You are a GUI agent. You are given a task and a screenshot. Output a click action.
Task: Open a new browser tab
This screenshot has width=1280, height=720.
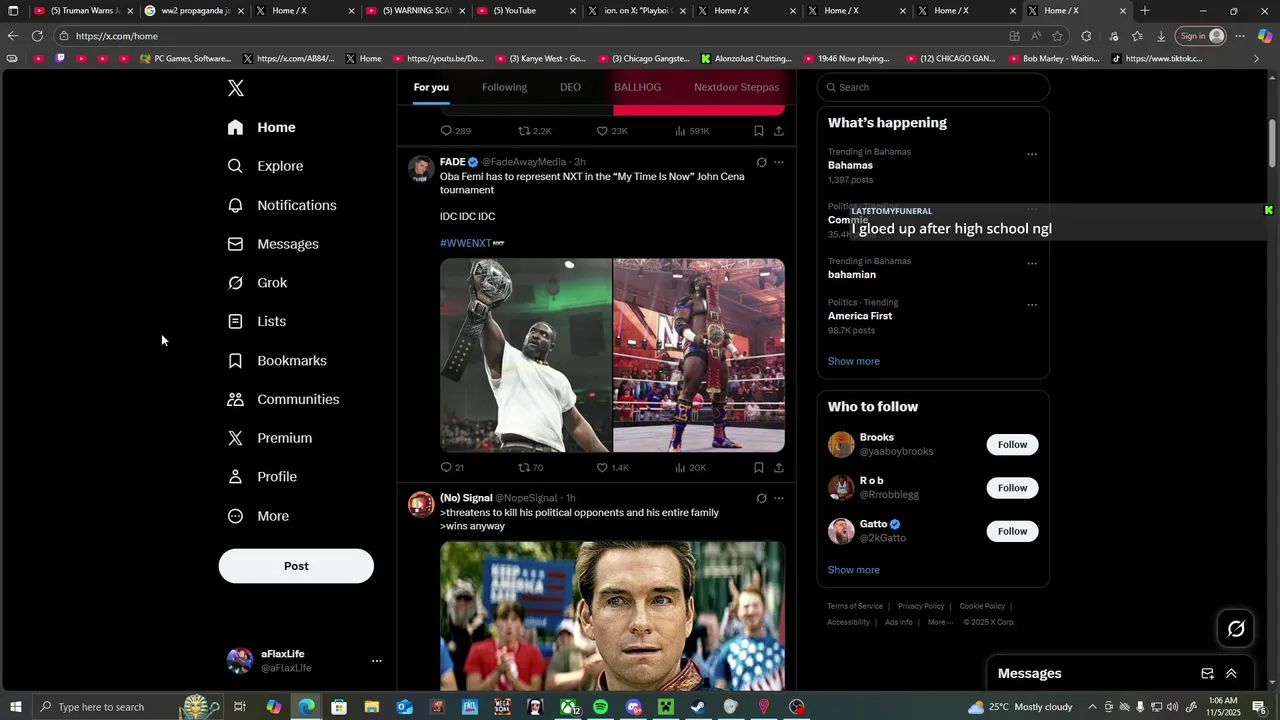[x=1145, y=11]
